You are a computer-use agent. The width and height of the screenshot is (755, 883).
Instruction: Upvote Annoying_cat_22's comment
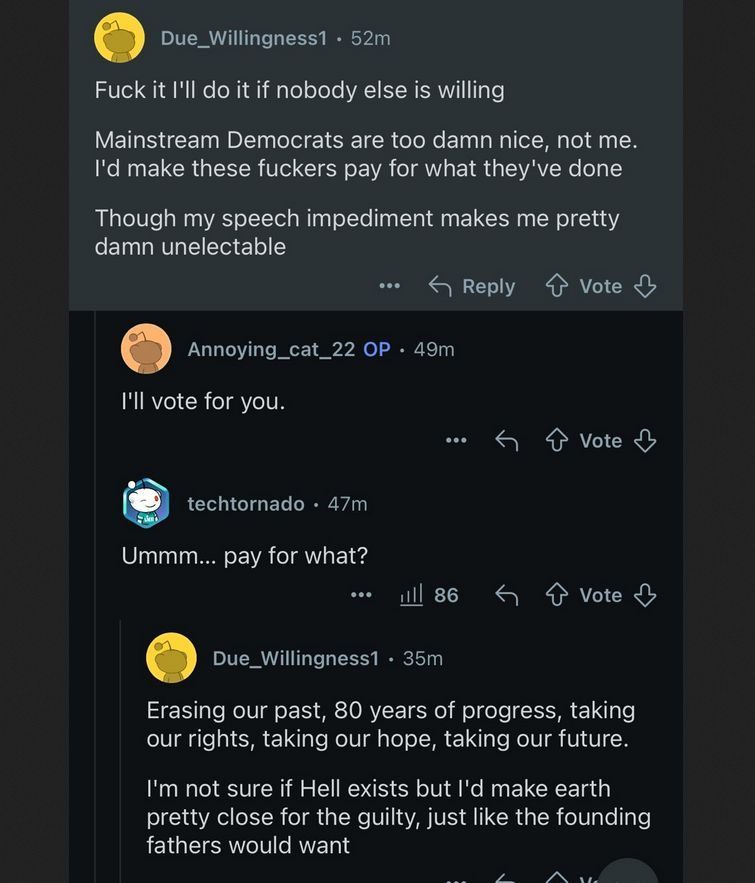coord(557,441)
